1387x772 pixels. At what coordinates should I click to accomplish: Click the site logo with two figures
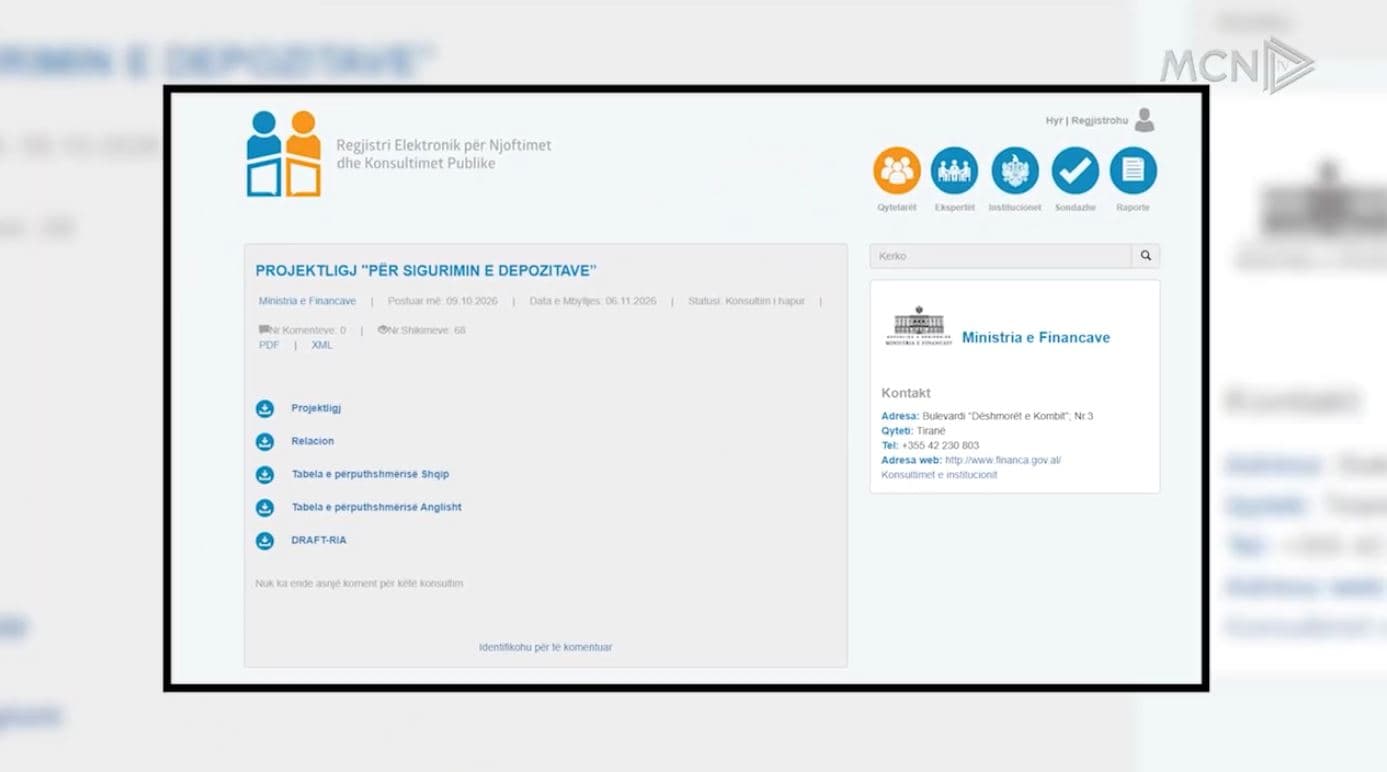[x=284, y=153]
